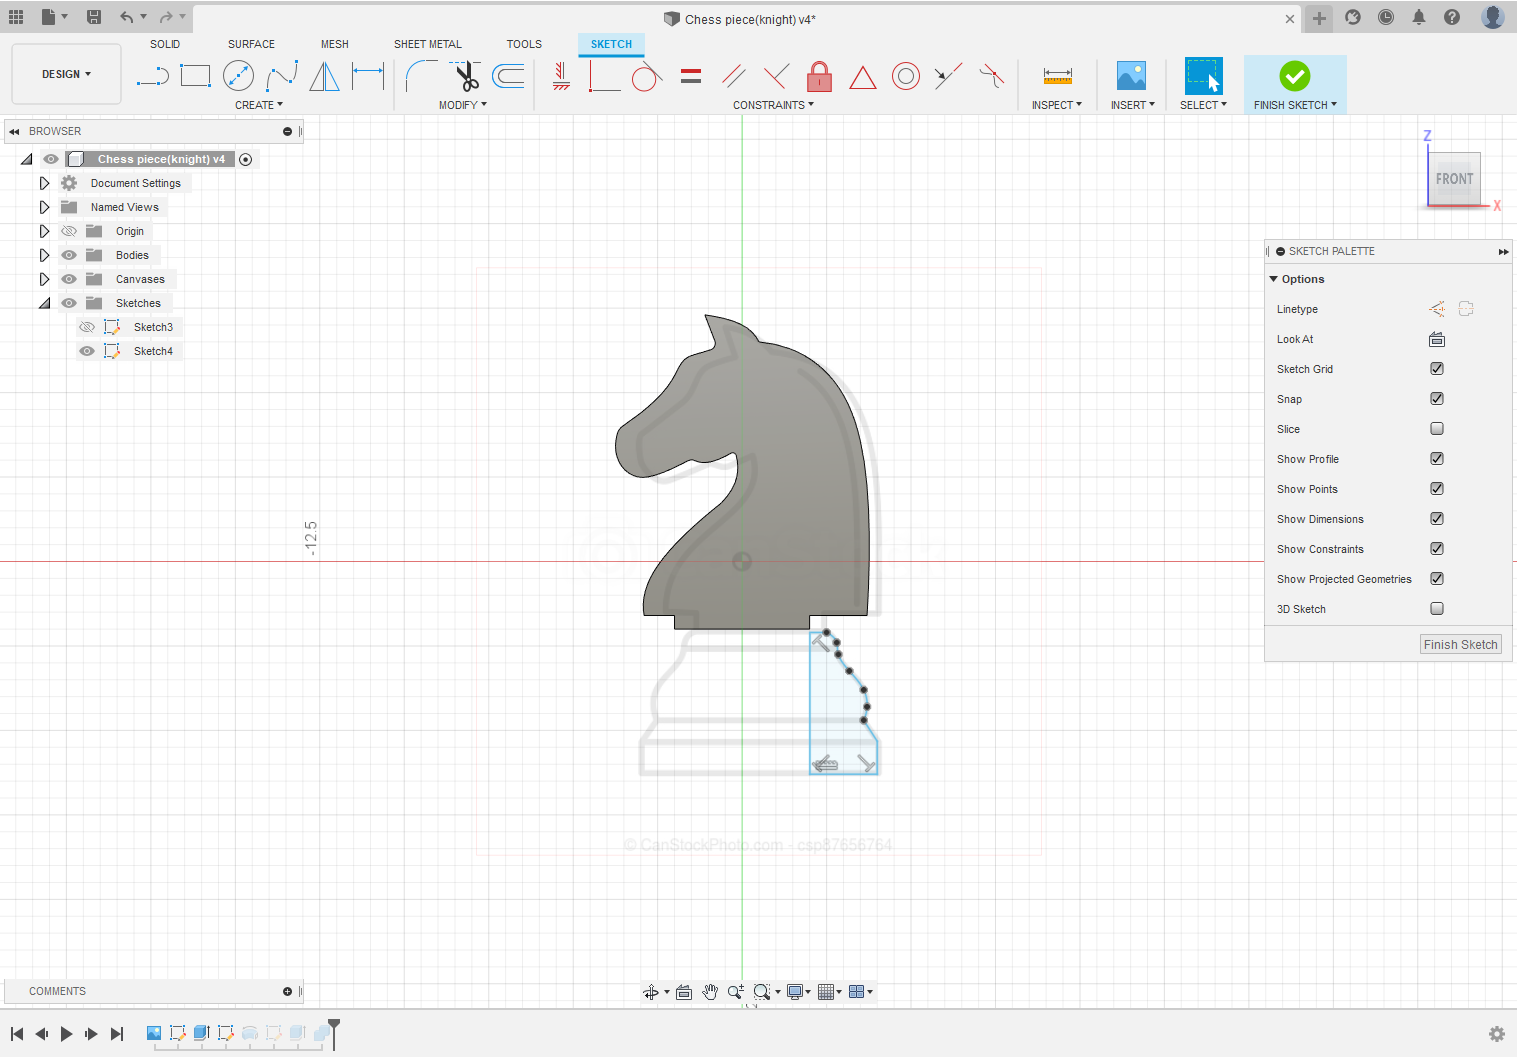Image resolution: width=1517 pixels, height=1057 pixels.
Task: Apply the Midpoint triangle constraint
Action: [x=863, y=77]
